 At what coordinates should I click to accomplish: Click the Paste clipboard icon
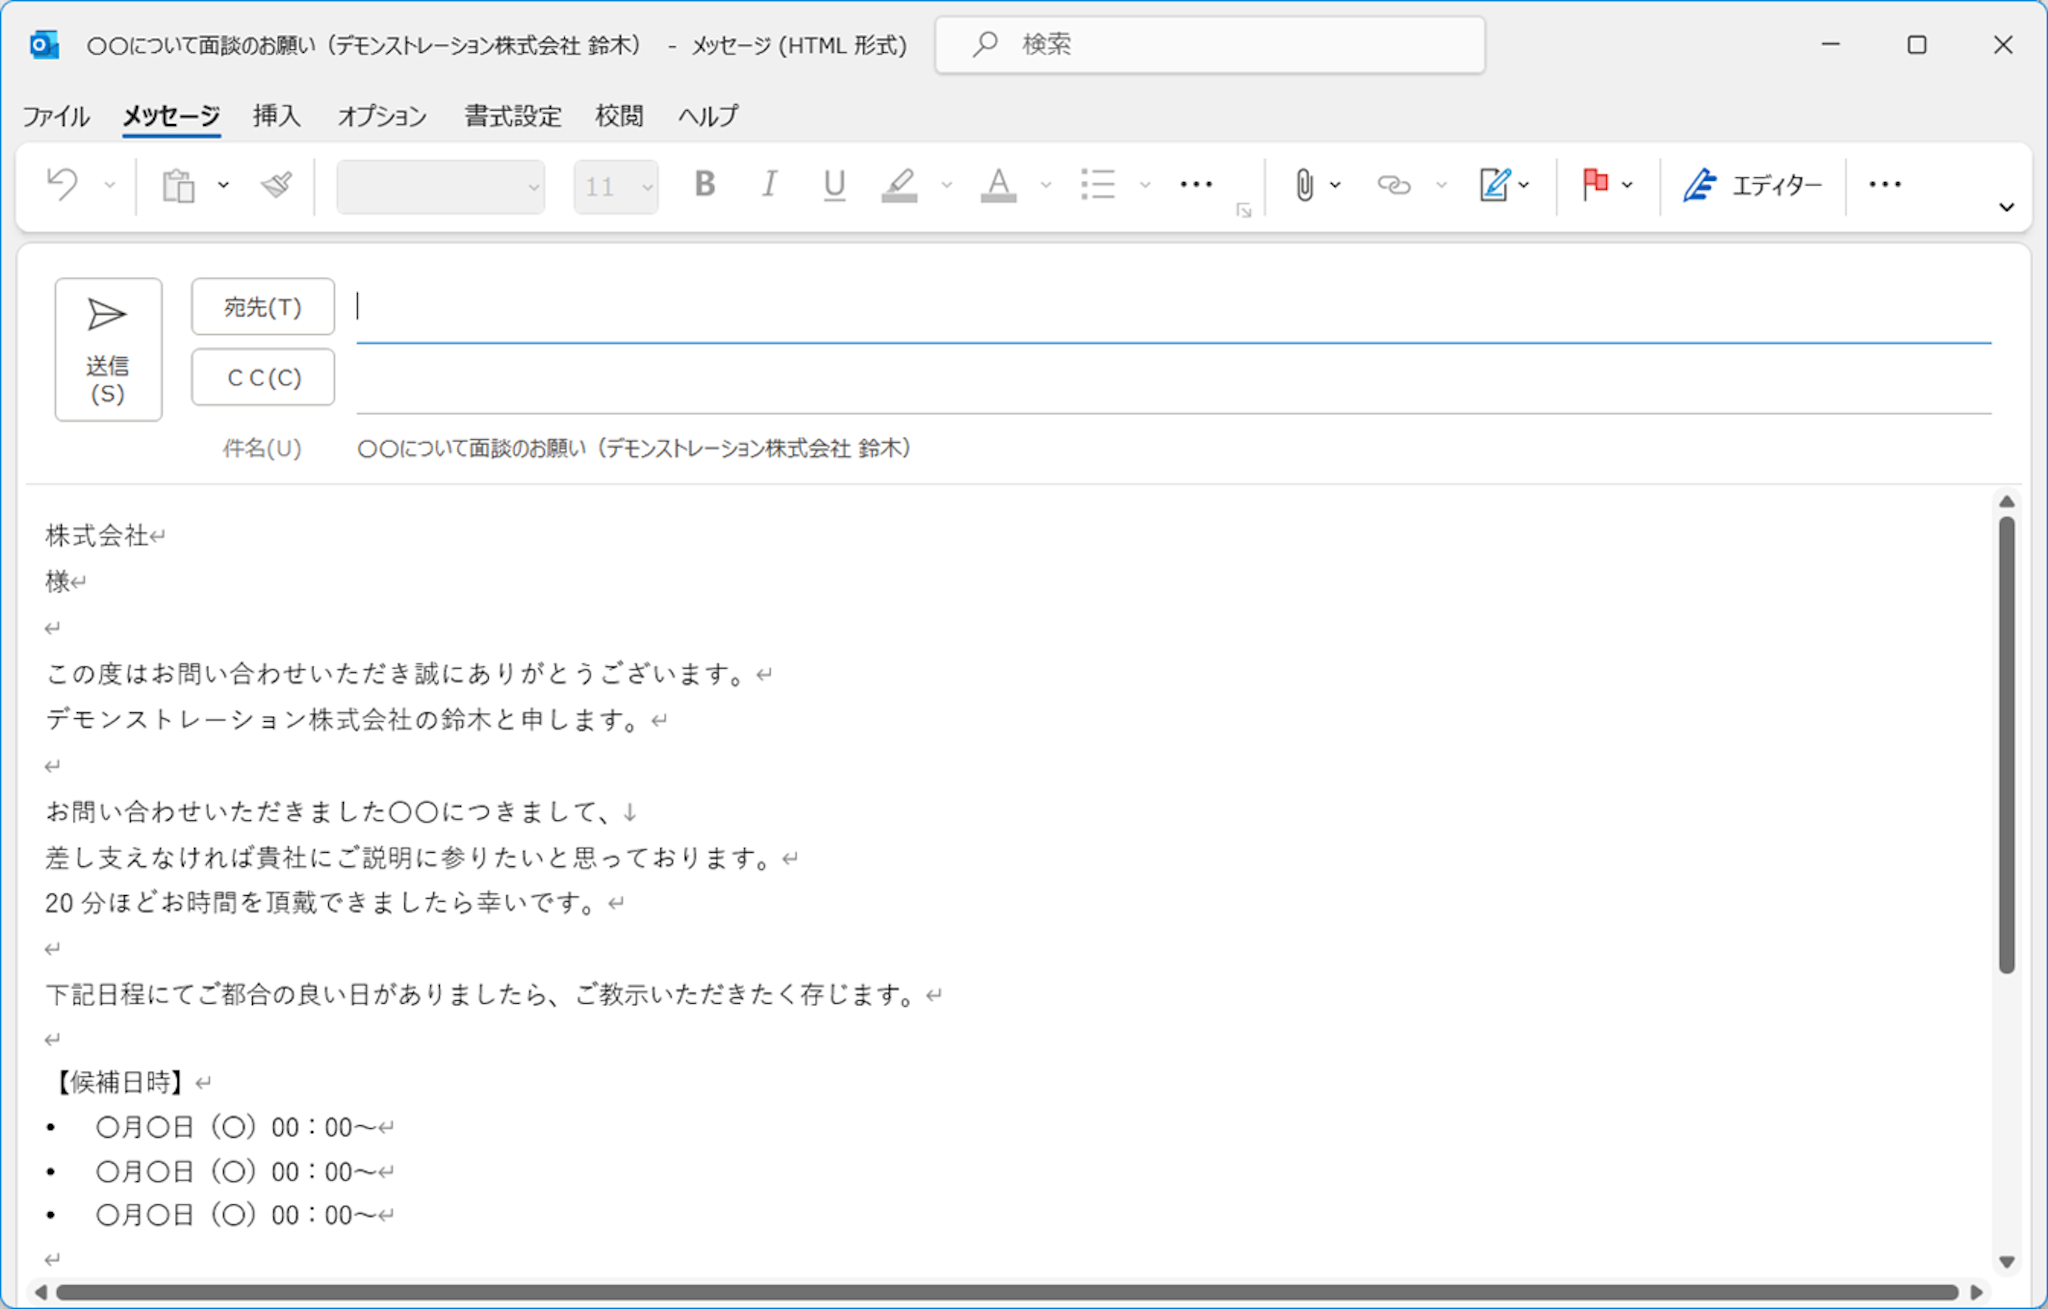(x=179, y=185)
